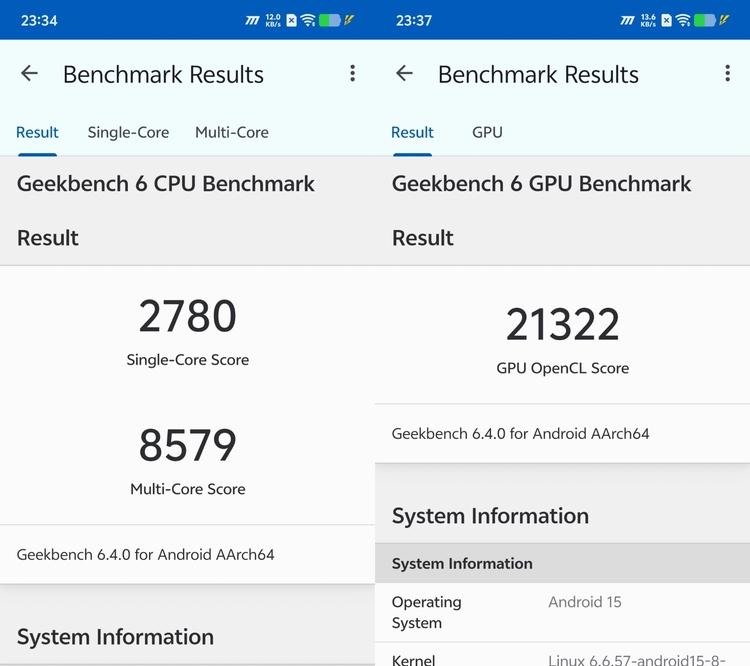Viewport: 750px width, 666px height.
Task: Select the Single-Core Score label
Action: [188, 360]
